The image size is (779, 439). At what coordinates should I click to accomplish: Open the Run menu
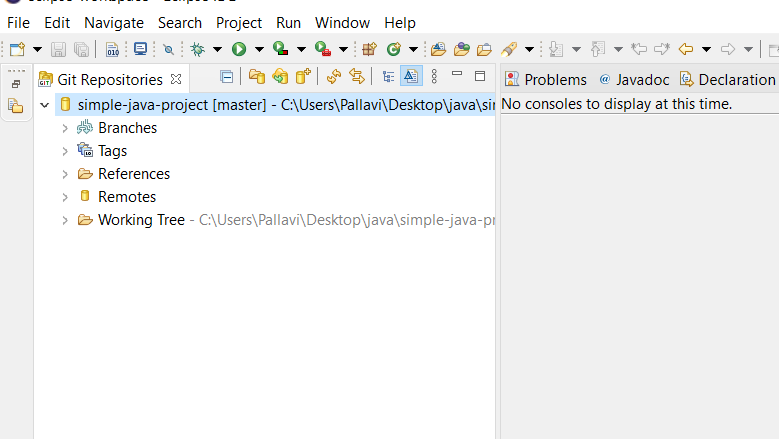(288, 23)
